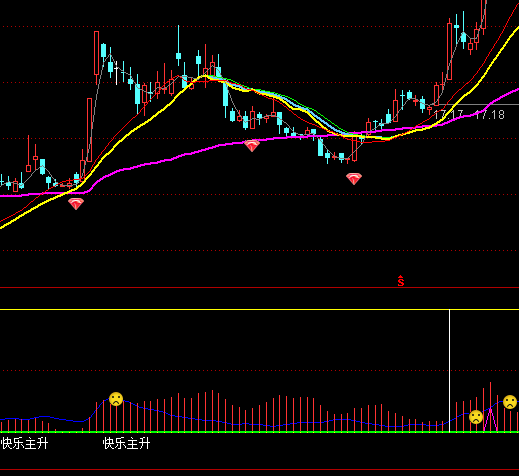Click the red diamond on the magenta line
This screenshot has width=519, height=476.
pyautogui.click(x=252, y=146)
